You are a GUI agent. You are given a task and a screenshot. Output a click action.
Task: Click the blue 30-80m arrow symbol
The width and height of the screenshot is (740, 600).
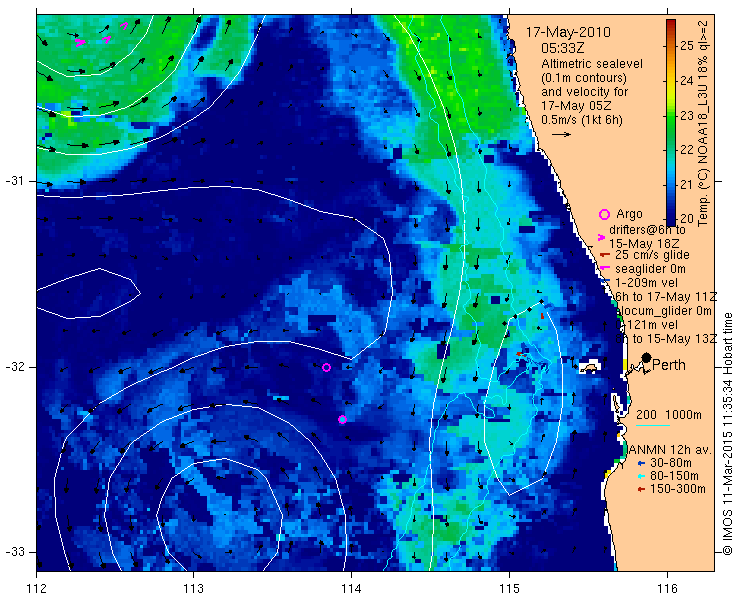pos(640,463)
